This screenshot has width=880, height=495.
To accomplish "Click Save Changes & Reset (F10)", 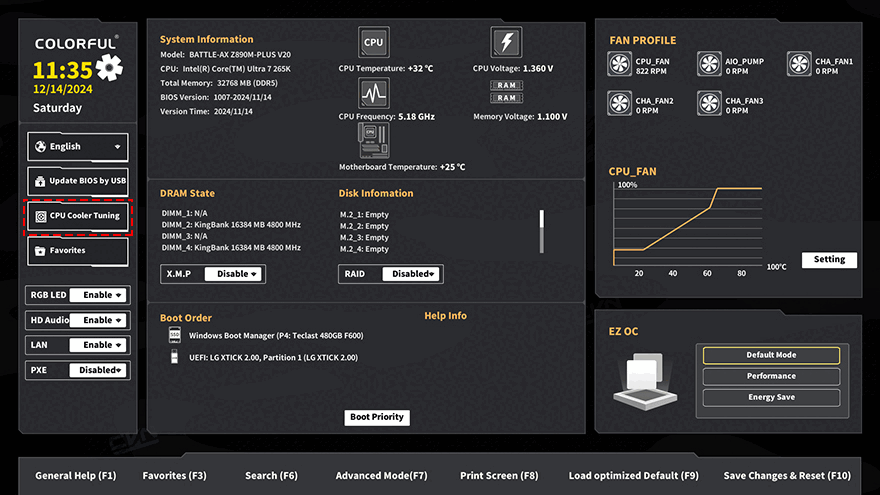I will click(787, 476).
